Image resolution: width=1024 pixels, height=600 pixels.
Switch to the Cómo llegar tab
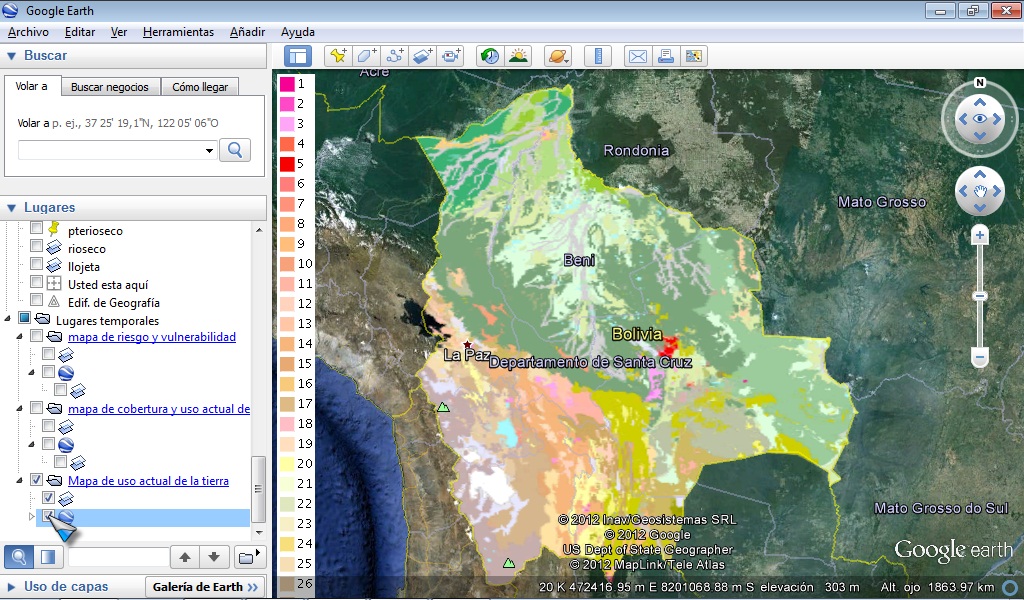point(199,86)
